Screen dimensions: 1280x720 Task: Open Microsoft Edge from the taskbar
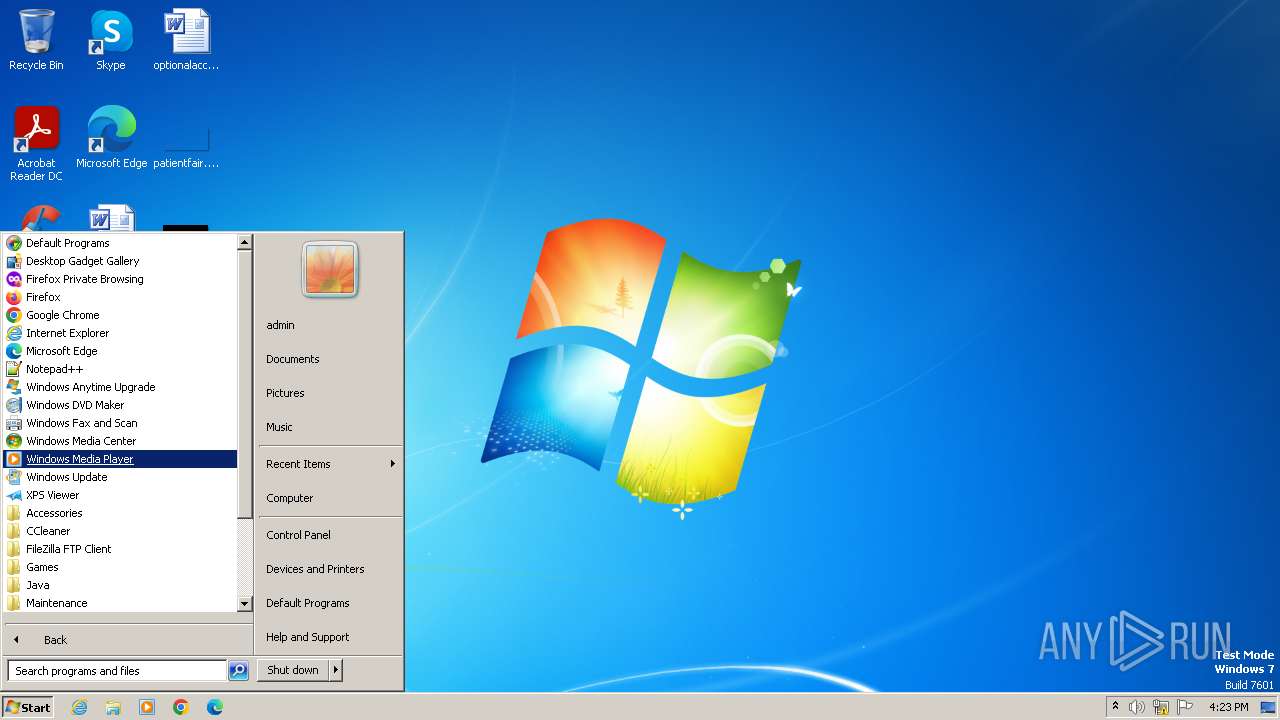215,707
